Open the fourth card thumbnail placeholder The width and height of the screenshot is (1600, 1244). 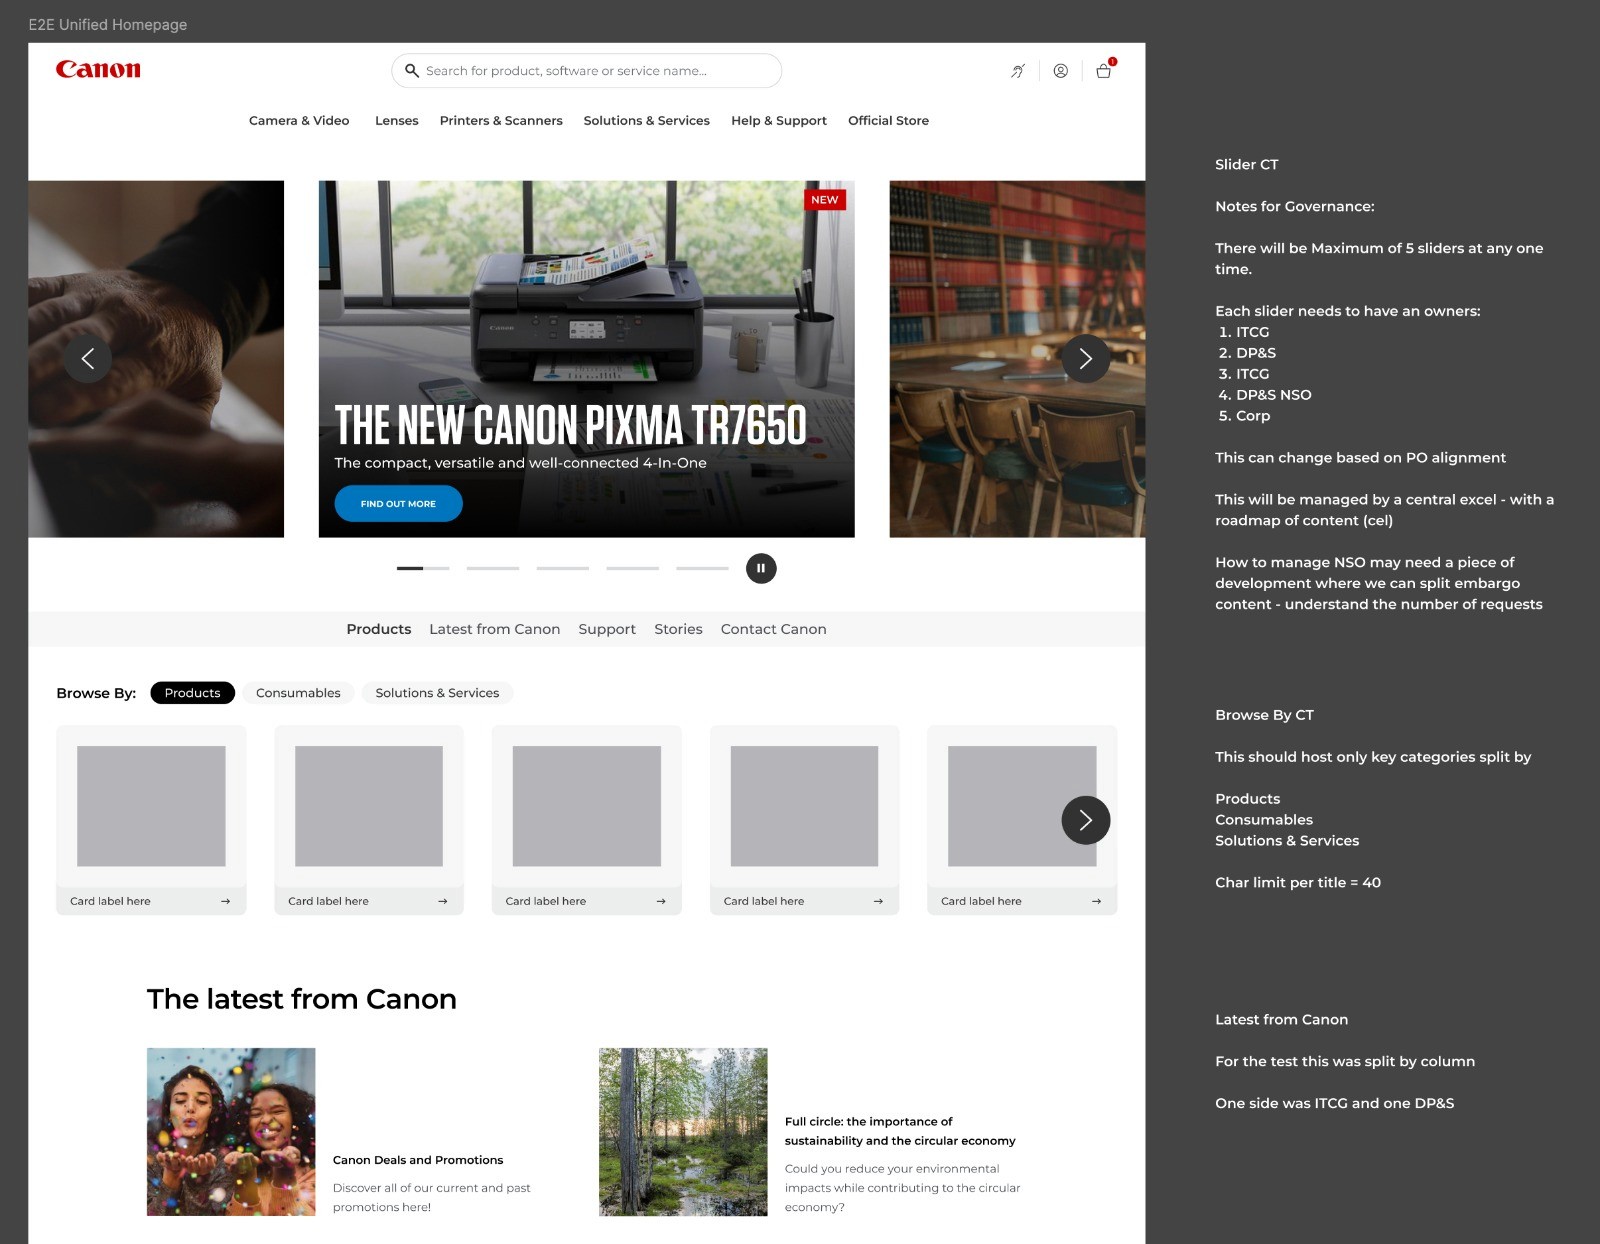pos(804,806)
